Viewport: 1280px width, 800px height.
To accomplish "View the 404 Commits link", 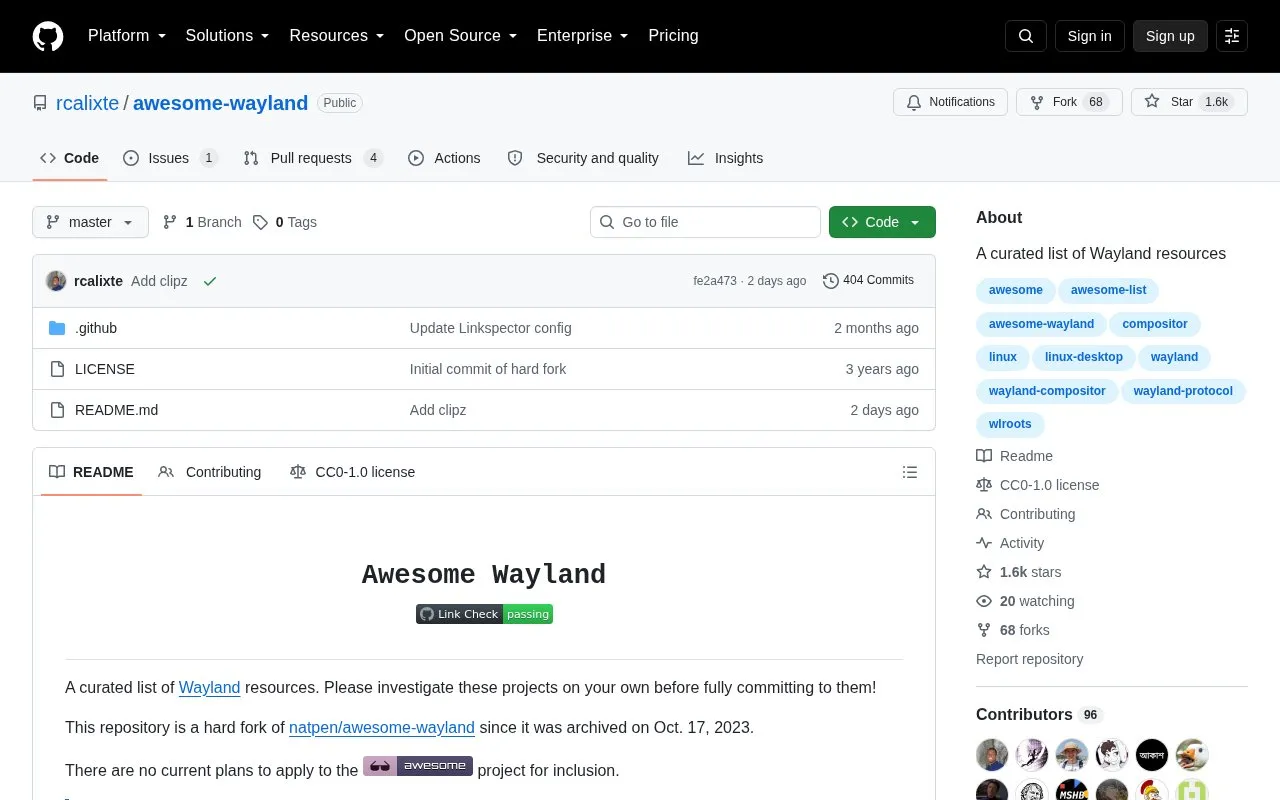I will [868, 281].
